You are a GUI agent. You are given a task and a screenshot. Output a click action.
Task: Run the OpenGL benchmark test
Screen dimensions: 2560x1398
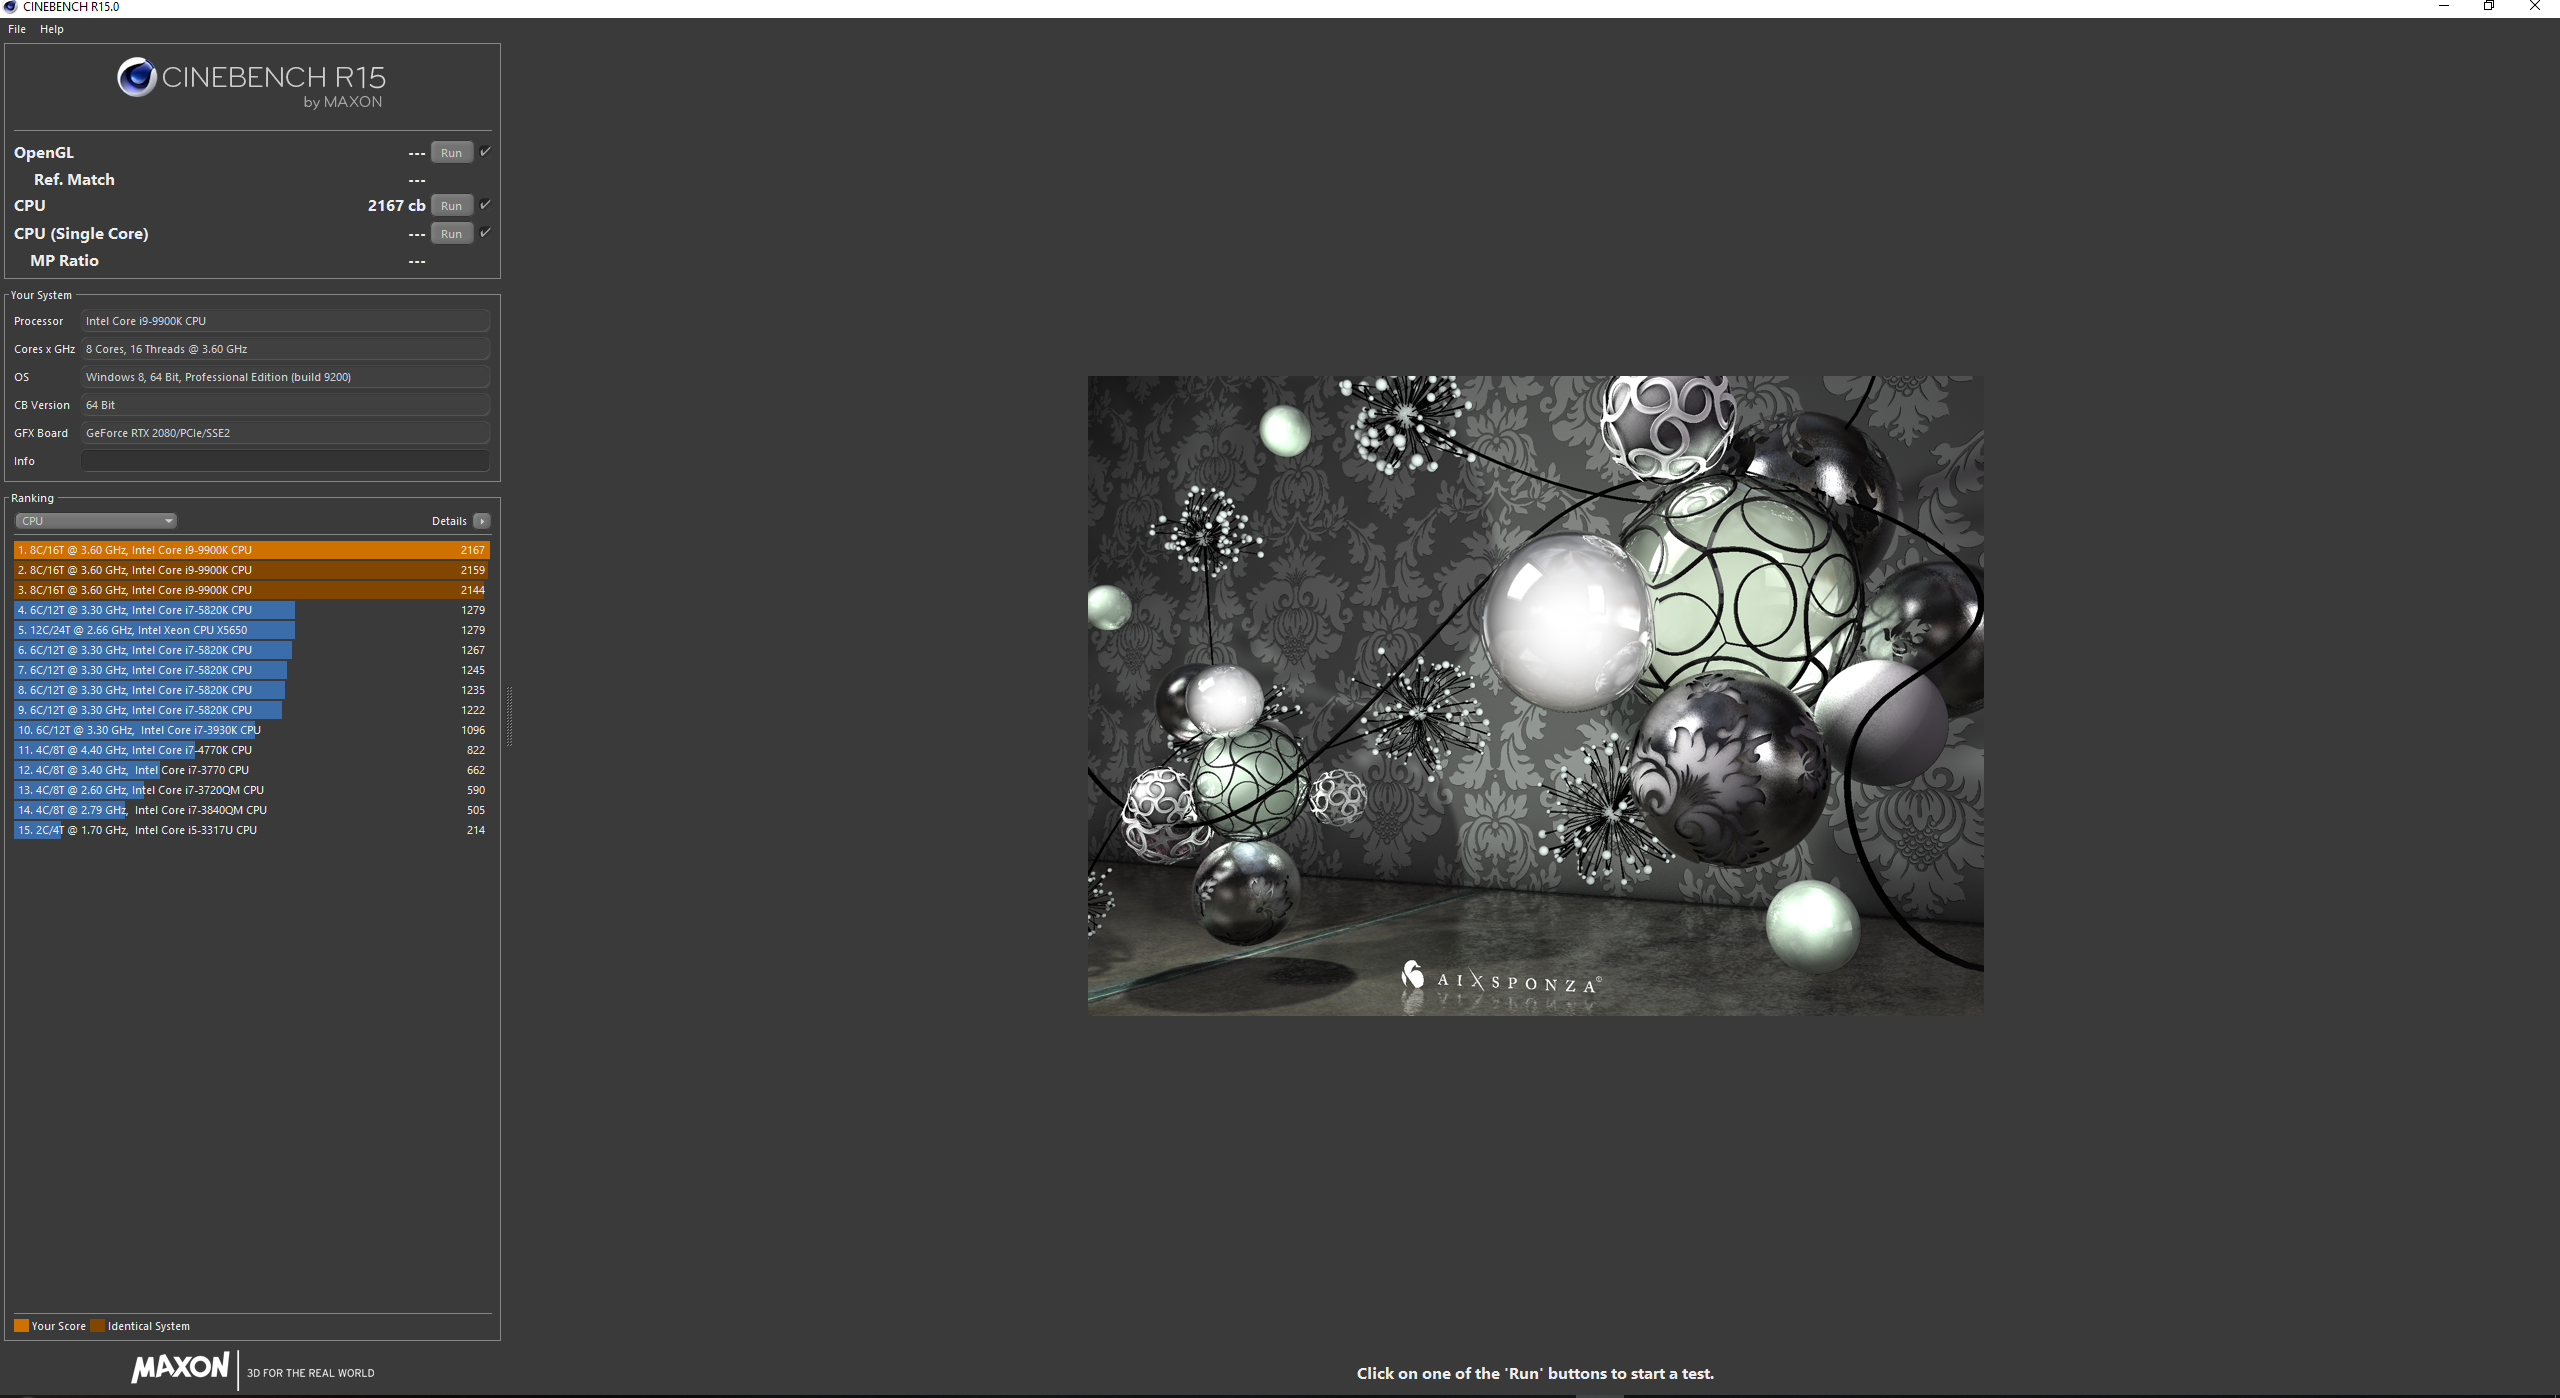tap(451, 153)
